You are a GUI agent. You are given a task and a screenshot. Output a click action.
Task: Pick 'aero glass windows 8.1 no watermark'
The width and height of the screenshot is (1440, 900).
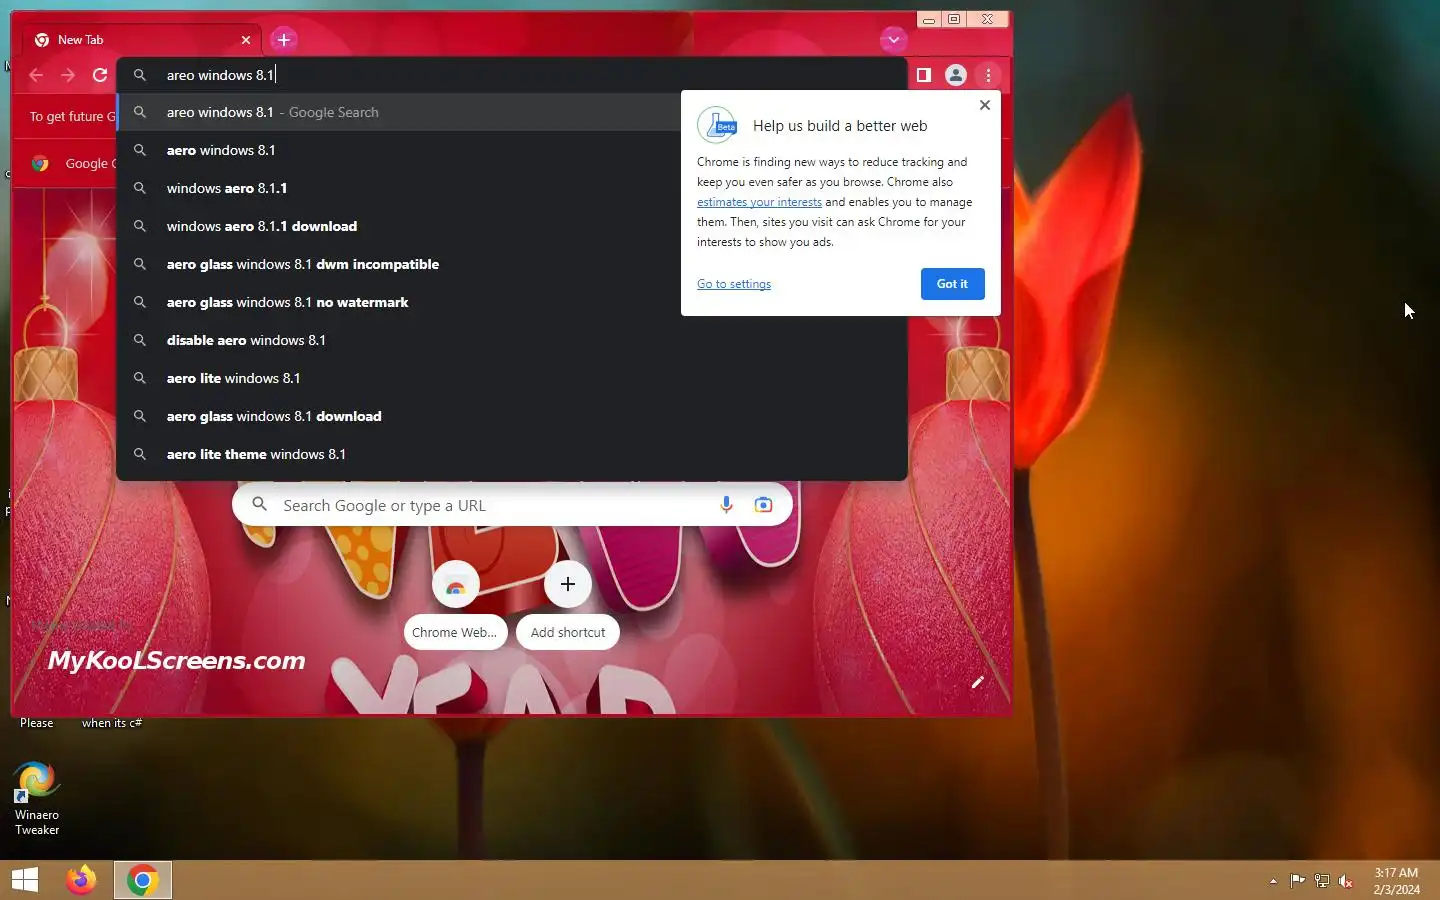click(x=399, y=302)
